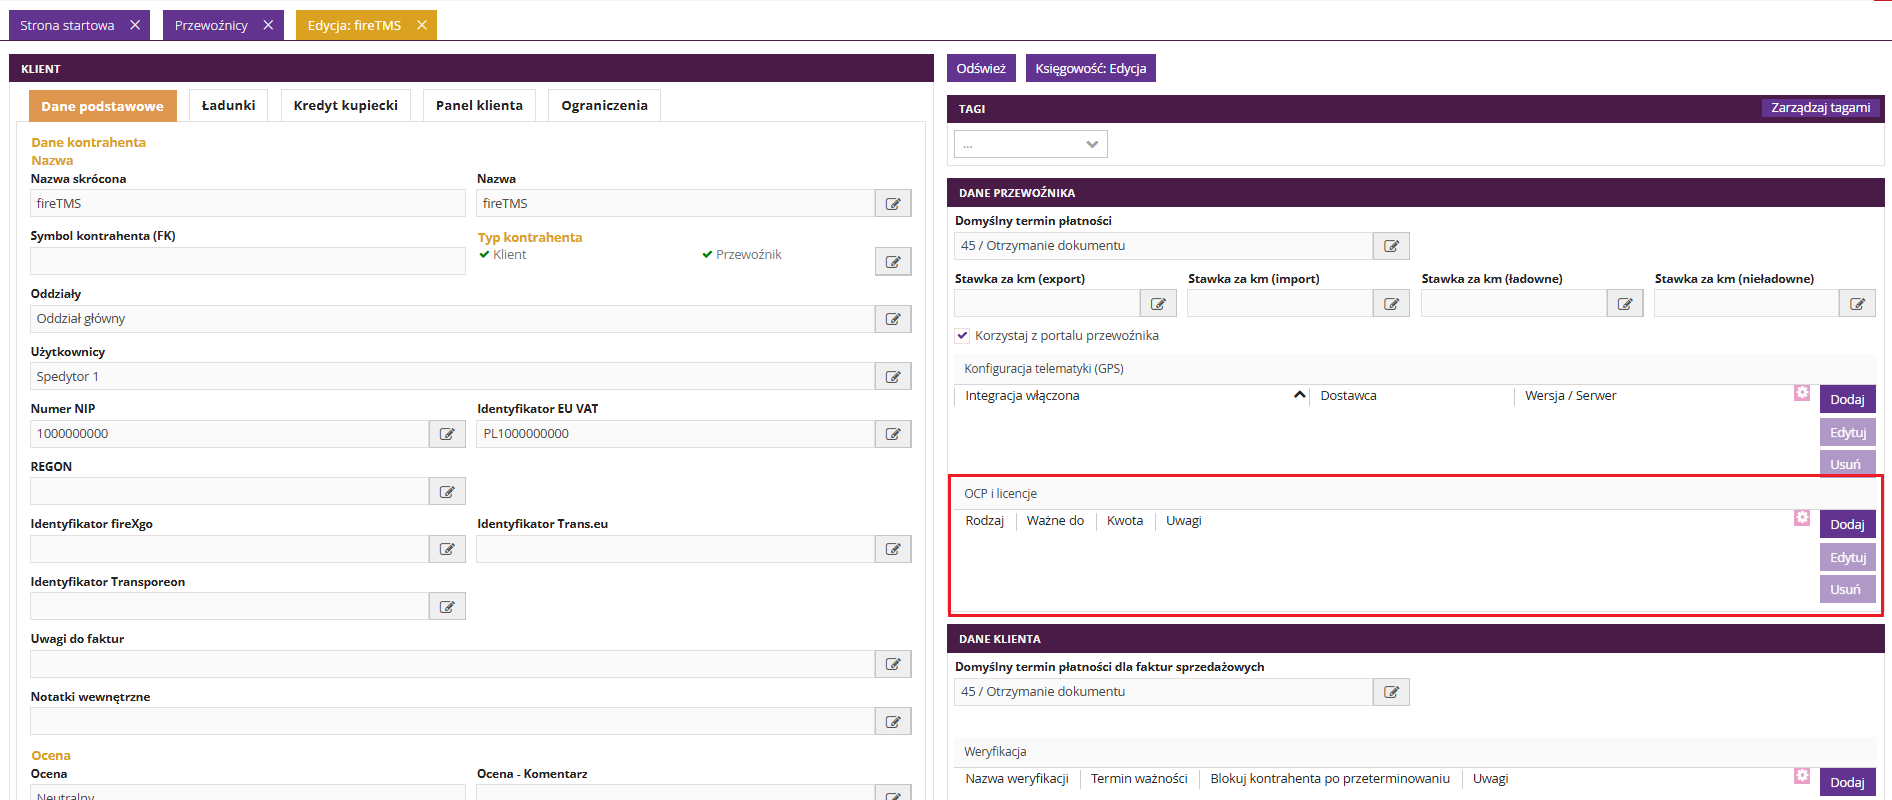Edit Stawka za km (ładowne) via icon
The width and height of the screenshot is (1892, 800).
coord(1625,303)
